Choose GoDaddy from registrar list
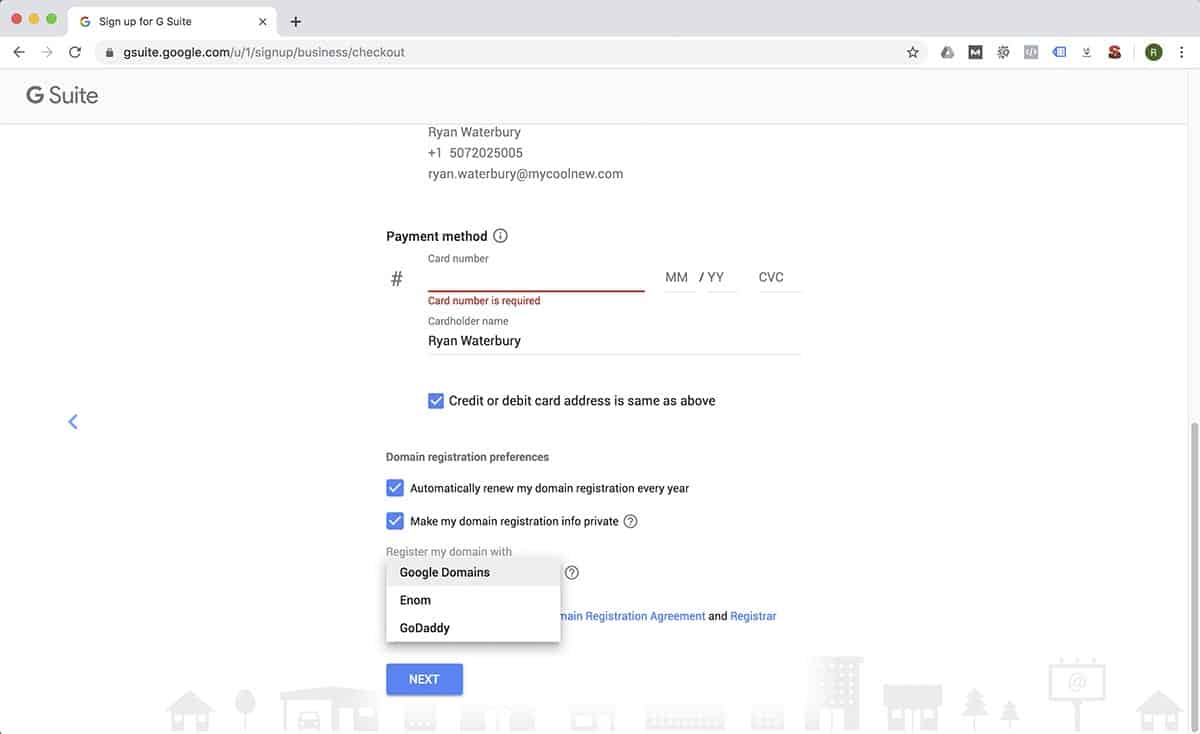Screen dimensions: 1200x734 [473, 628]
